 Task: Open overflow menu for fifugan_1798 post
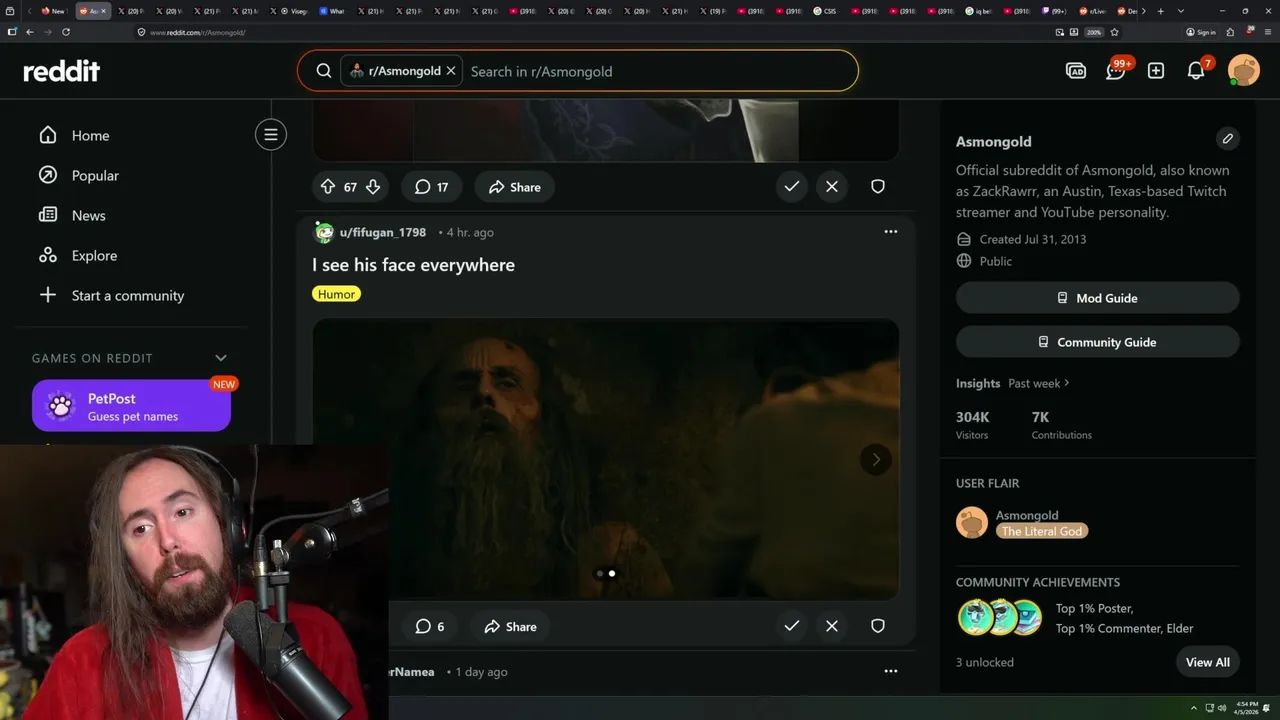pyautogui.click(x=891, y=232)
